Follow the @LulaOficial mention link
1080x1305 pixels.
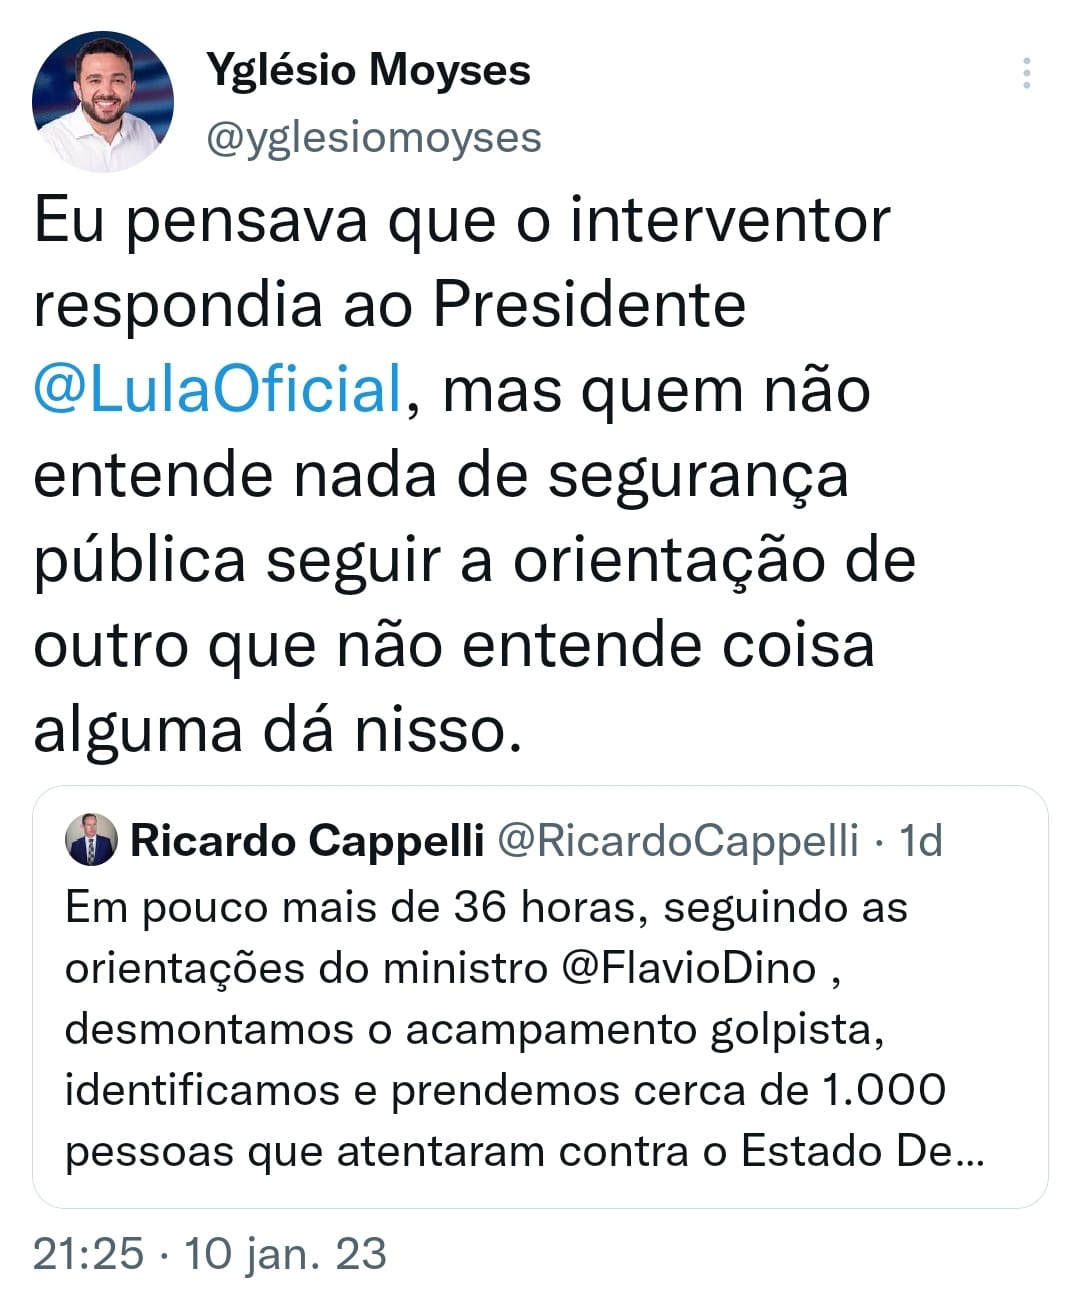click(218, 389)
